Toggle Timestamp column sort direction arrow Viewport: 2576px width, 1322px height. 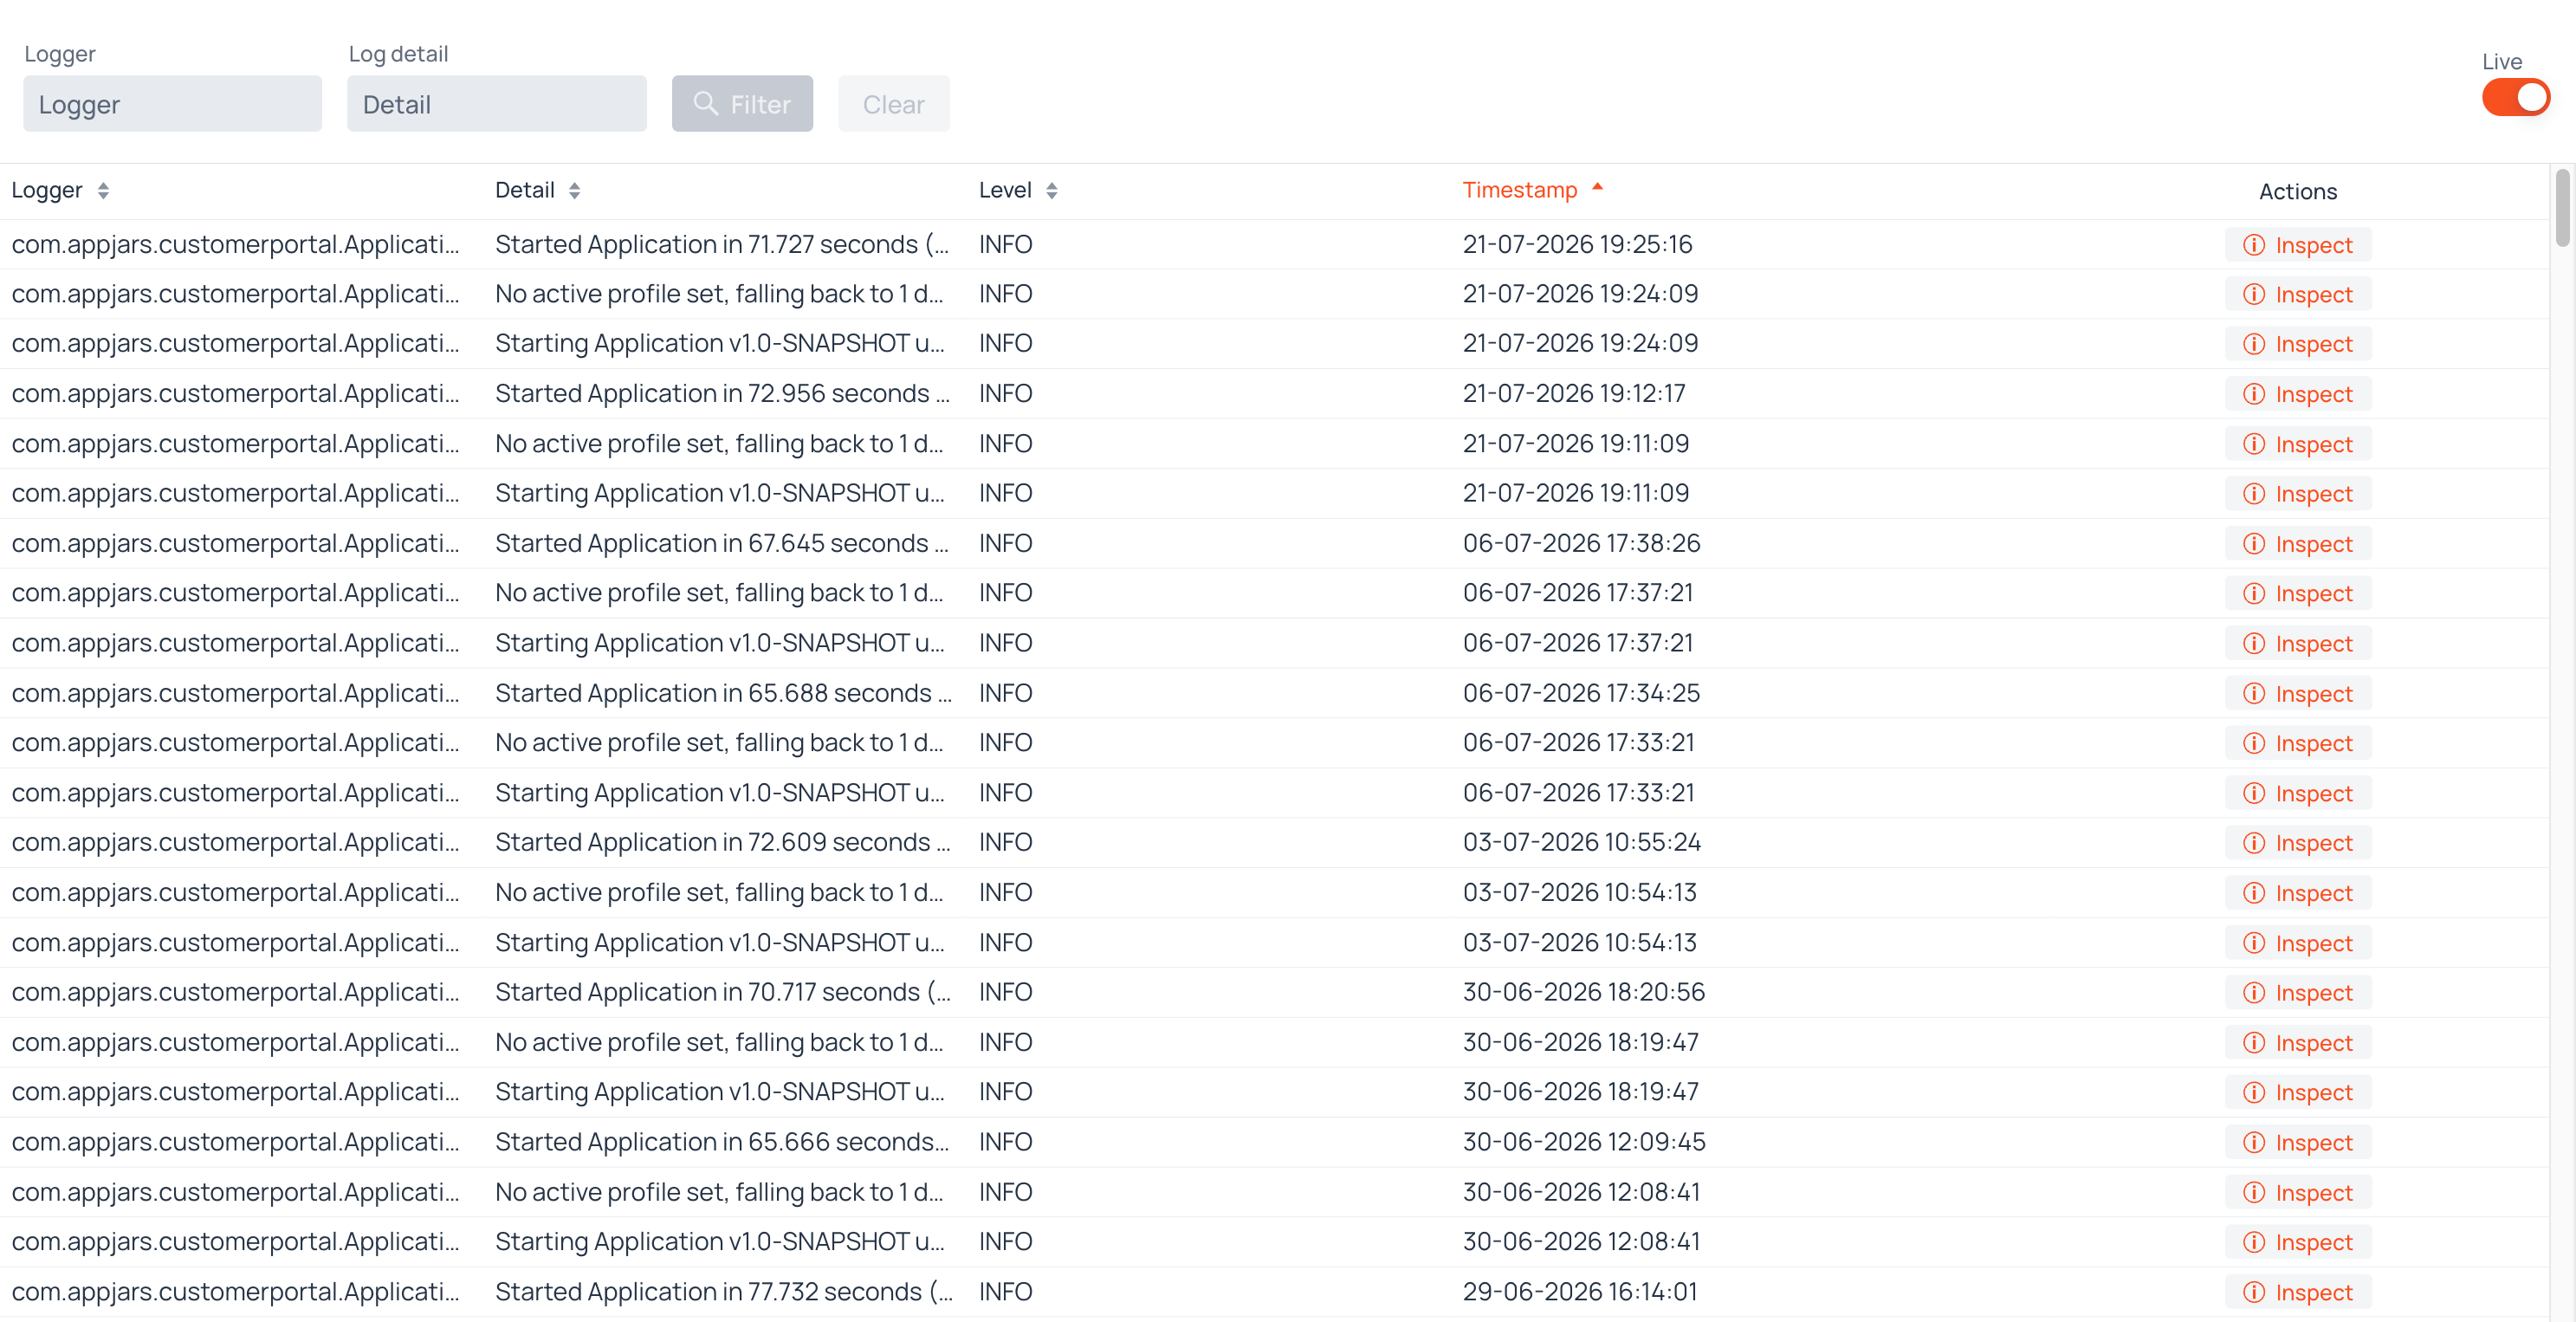pyautogui.click(x=1597, y=187)
